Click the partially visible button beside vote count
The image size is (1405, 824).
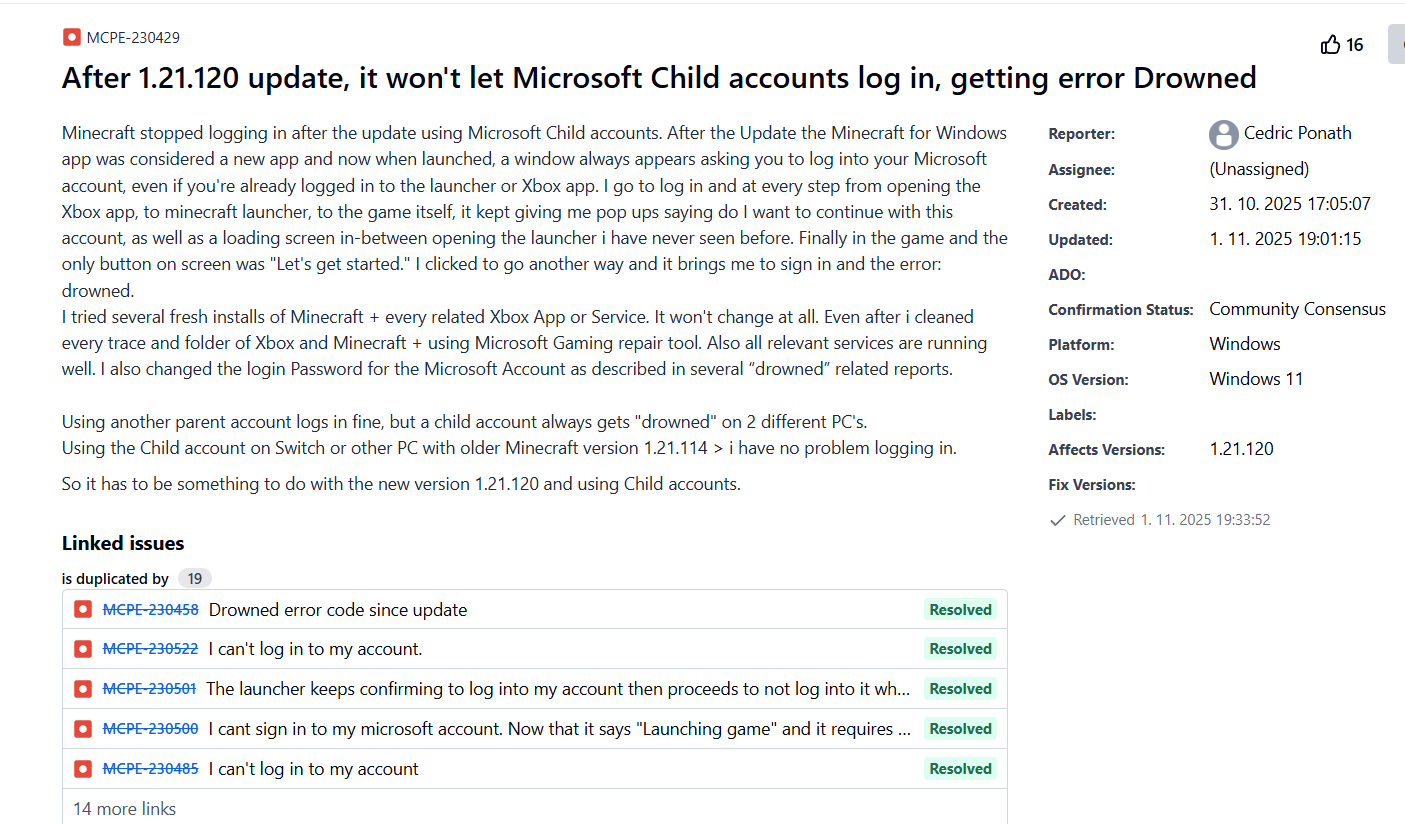[1396, 45]
